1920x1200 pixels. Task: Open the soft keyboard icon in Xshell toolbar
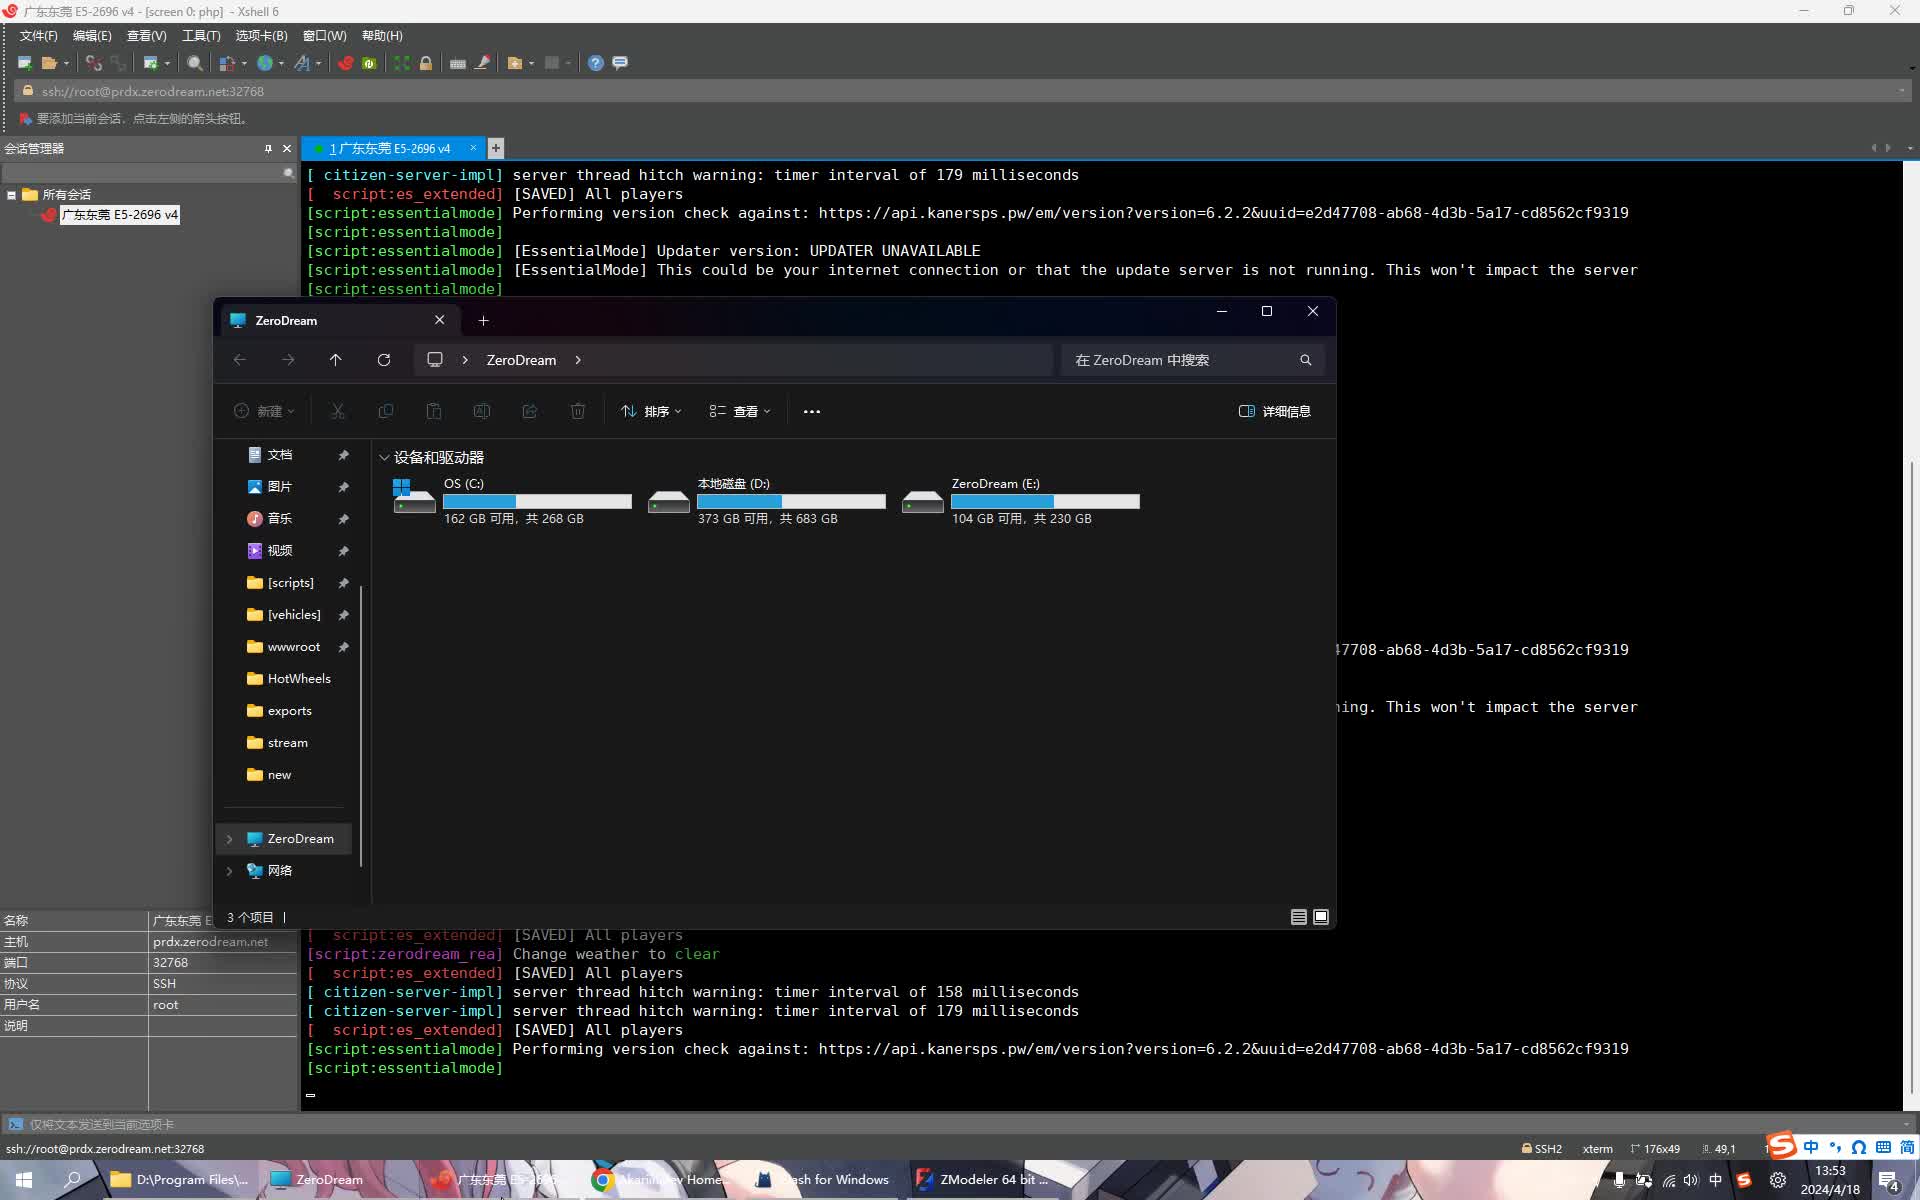point(457,63)
